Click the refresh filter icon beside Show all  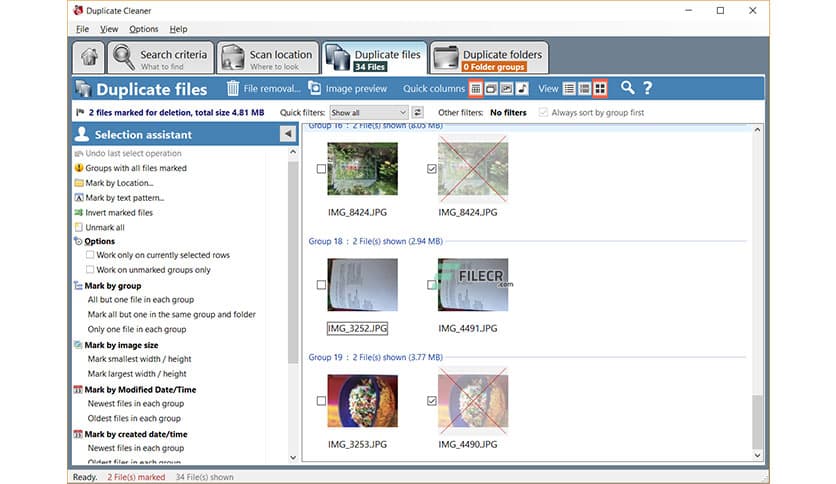[418, 112]
